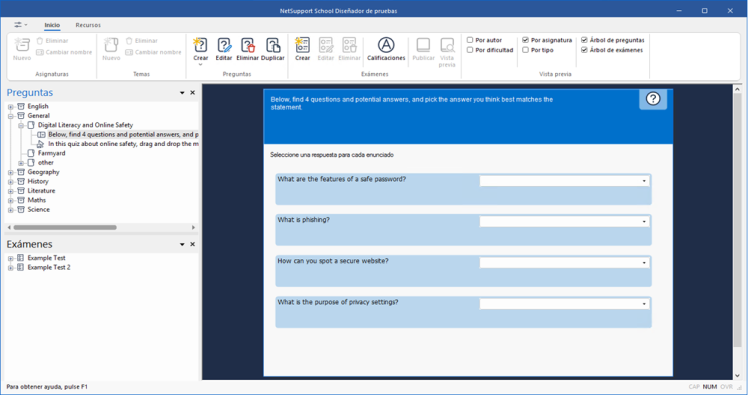Click the English subject folder icon
748x395 pixels.
click(x=21, y=106)
